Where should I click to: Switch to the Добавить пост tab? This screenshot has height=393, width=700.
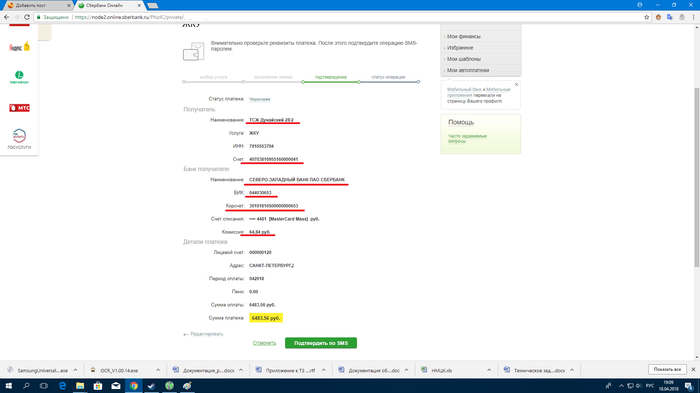point(38,5)
